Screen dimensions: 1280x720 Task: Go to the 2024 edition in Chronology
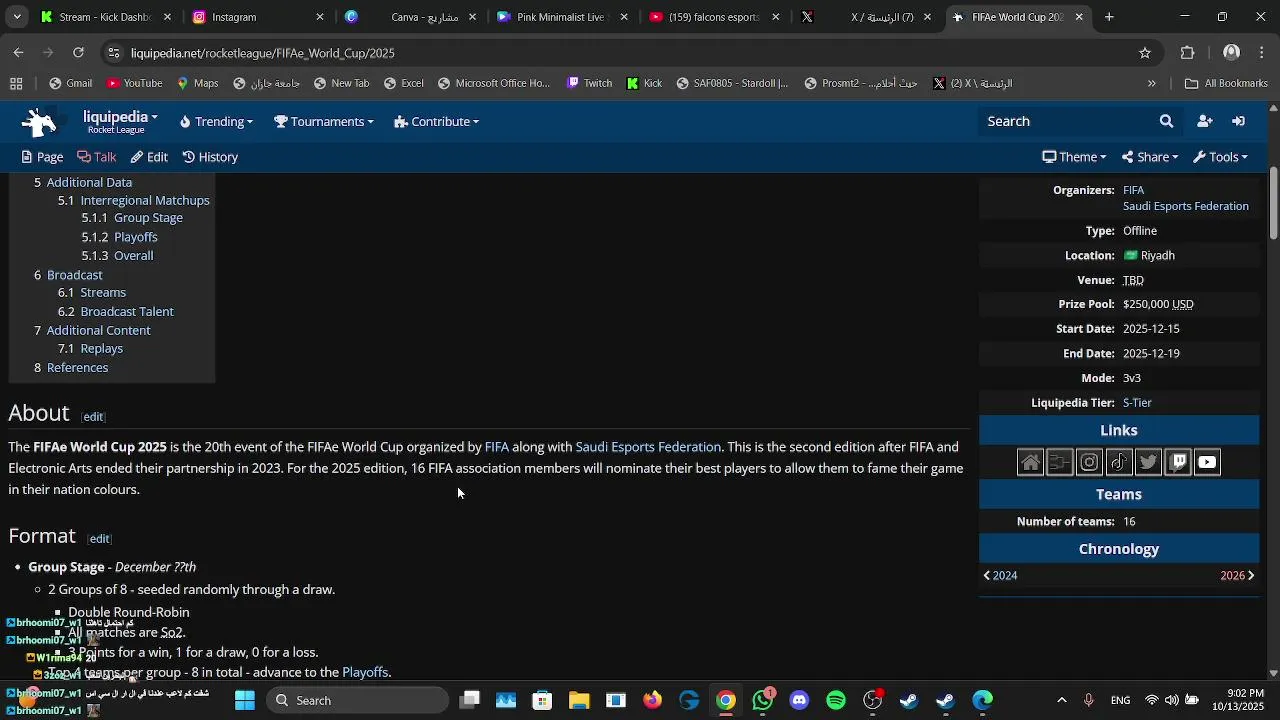click(1000, 576)
